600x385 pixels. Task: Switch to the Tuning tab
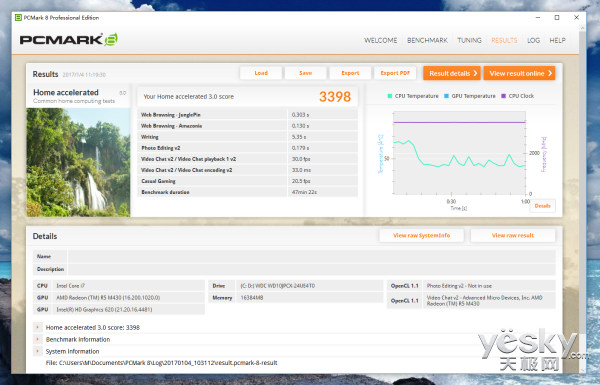[x=469, y=40]
